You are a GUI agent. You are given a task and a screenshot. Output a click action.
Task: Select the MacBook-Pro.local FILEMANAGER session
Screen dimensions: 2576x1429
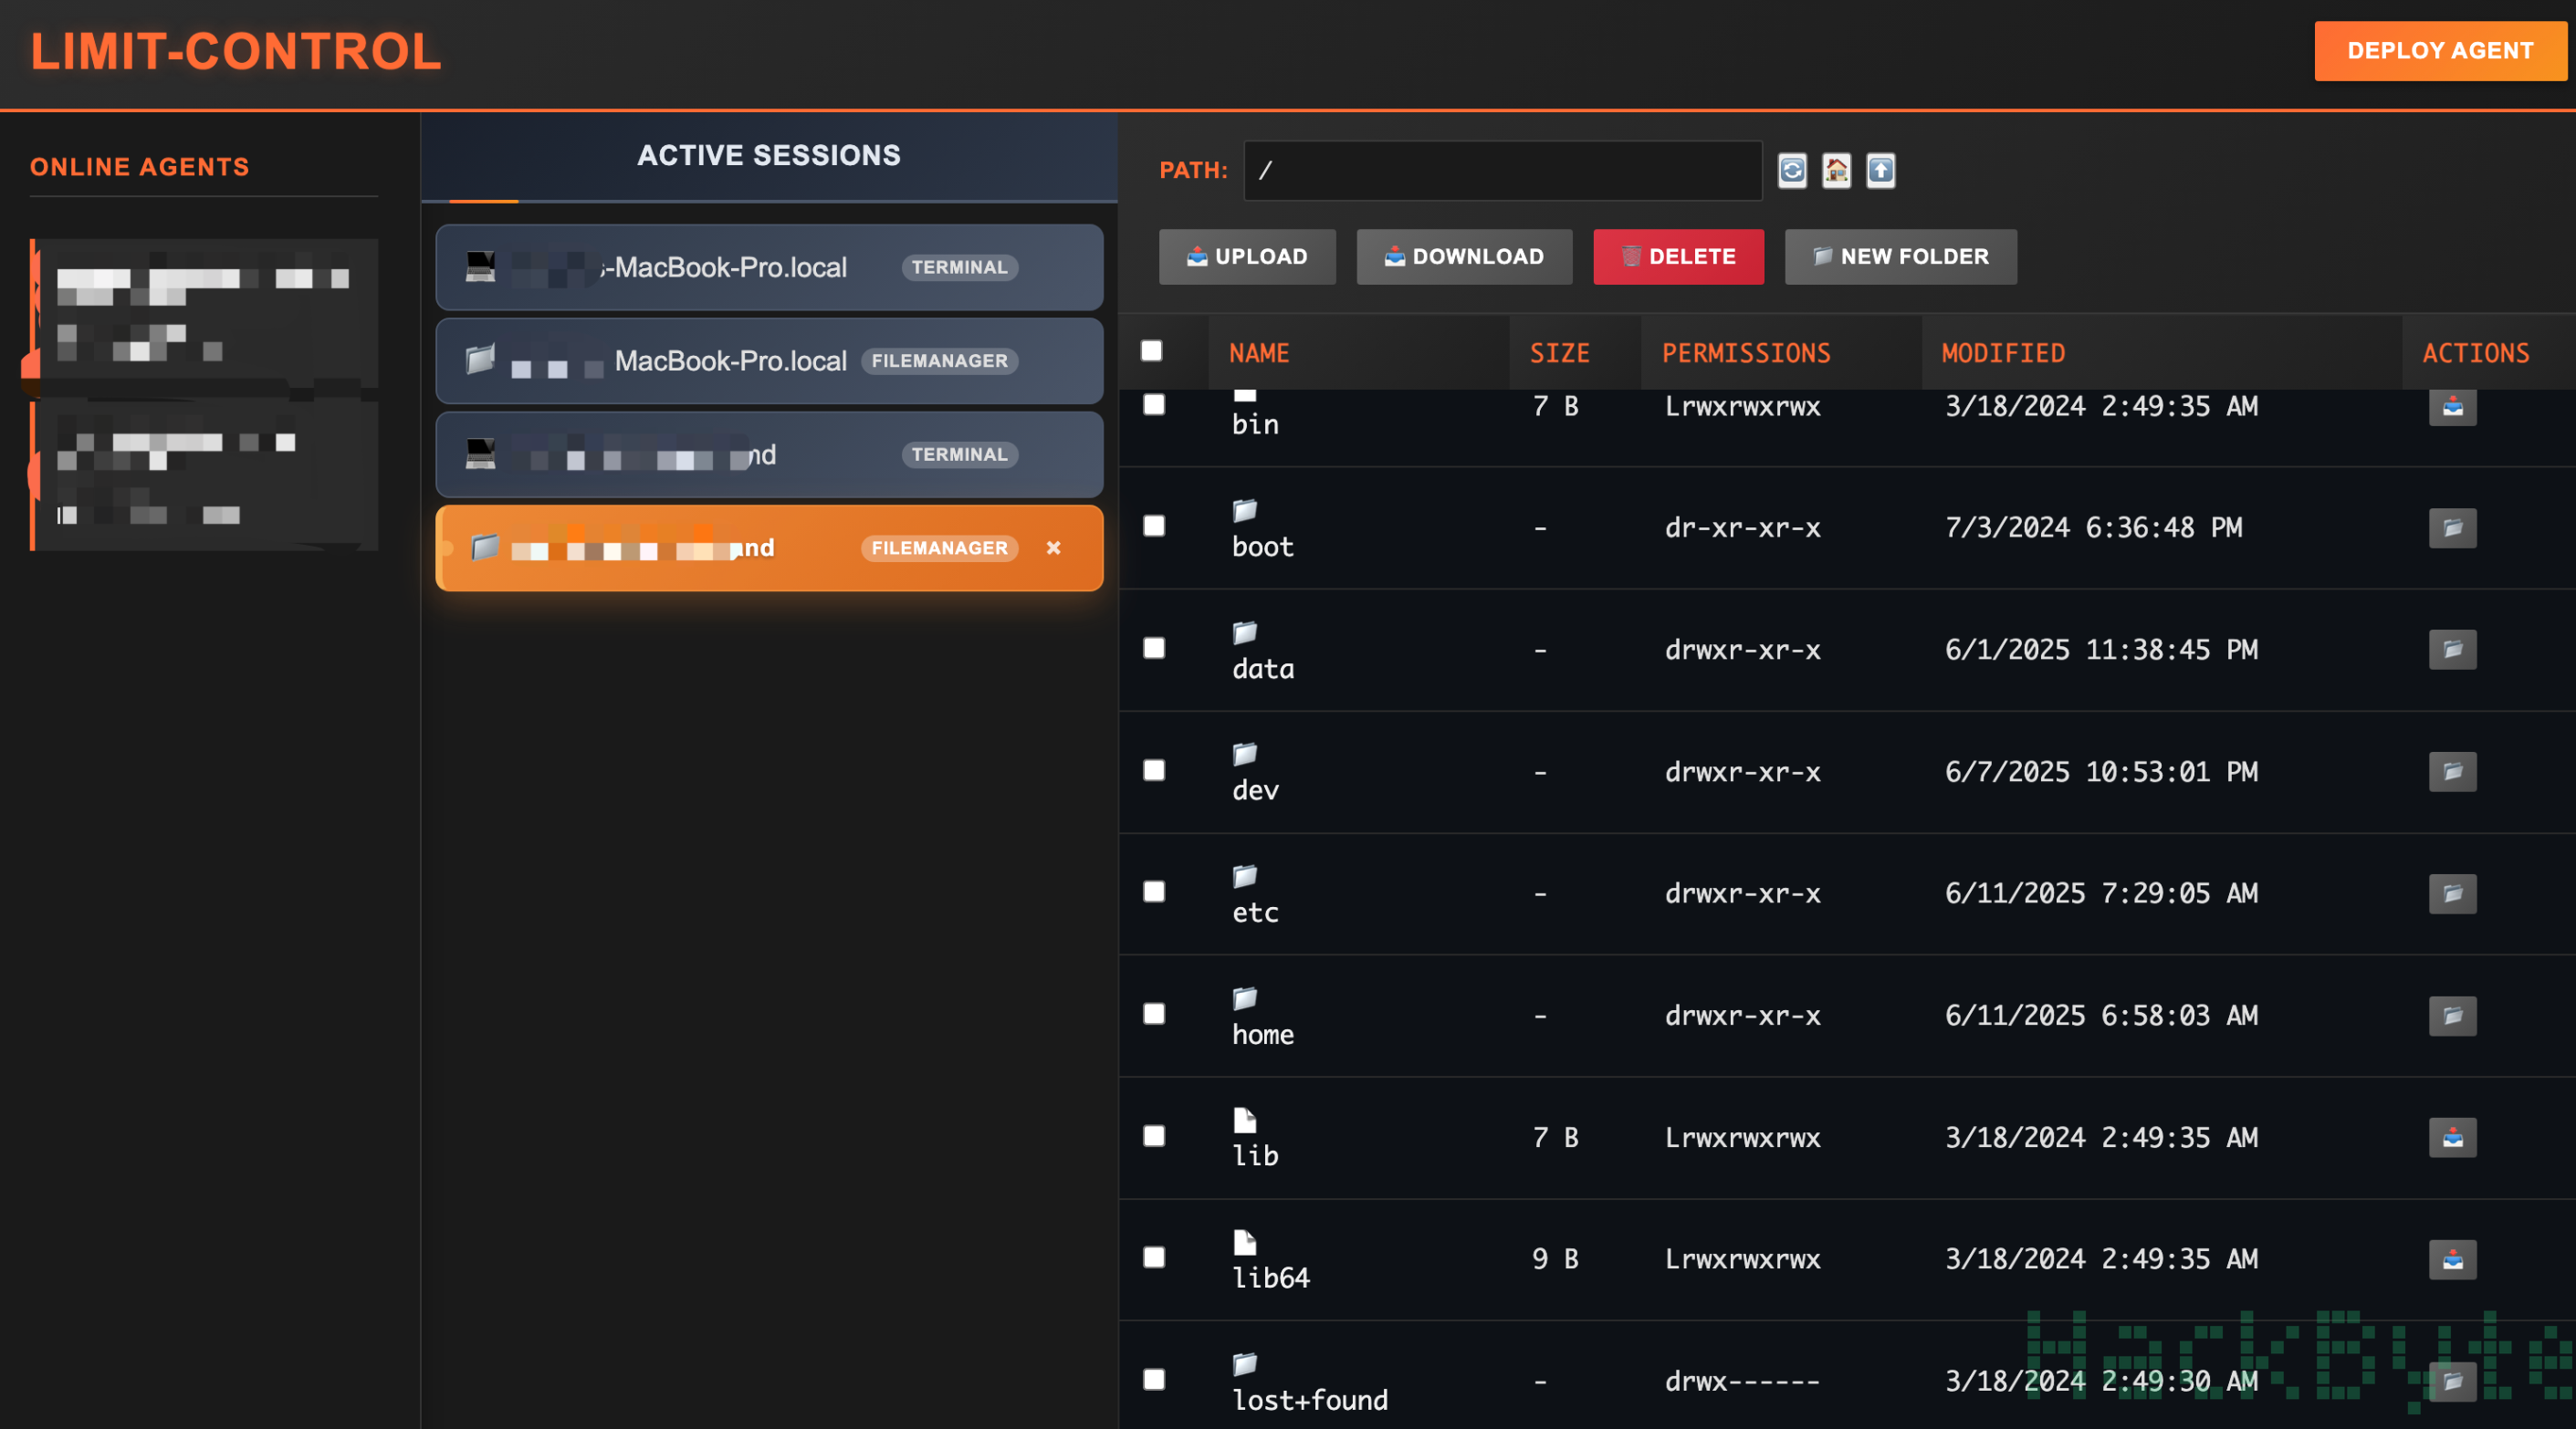tap(769, 361)
